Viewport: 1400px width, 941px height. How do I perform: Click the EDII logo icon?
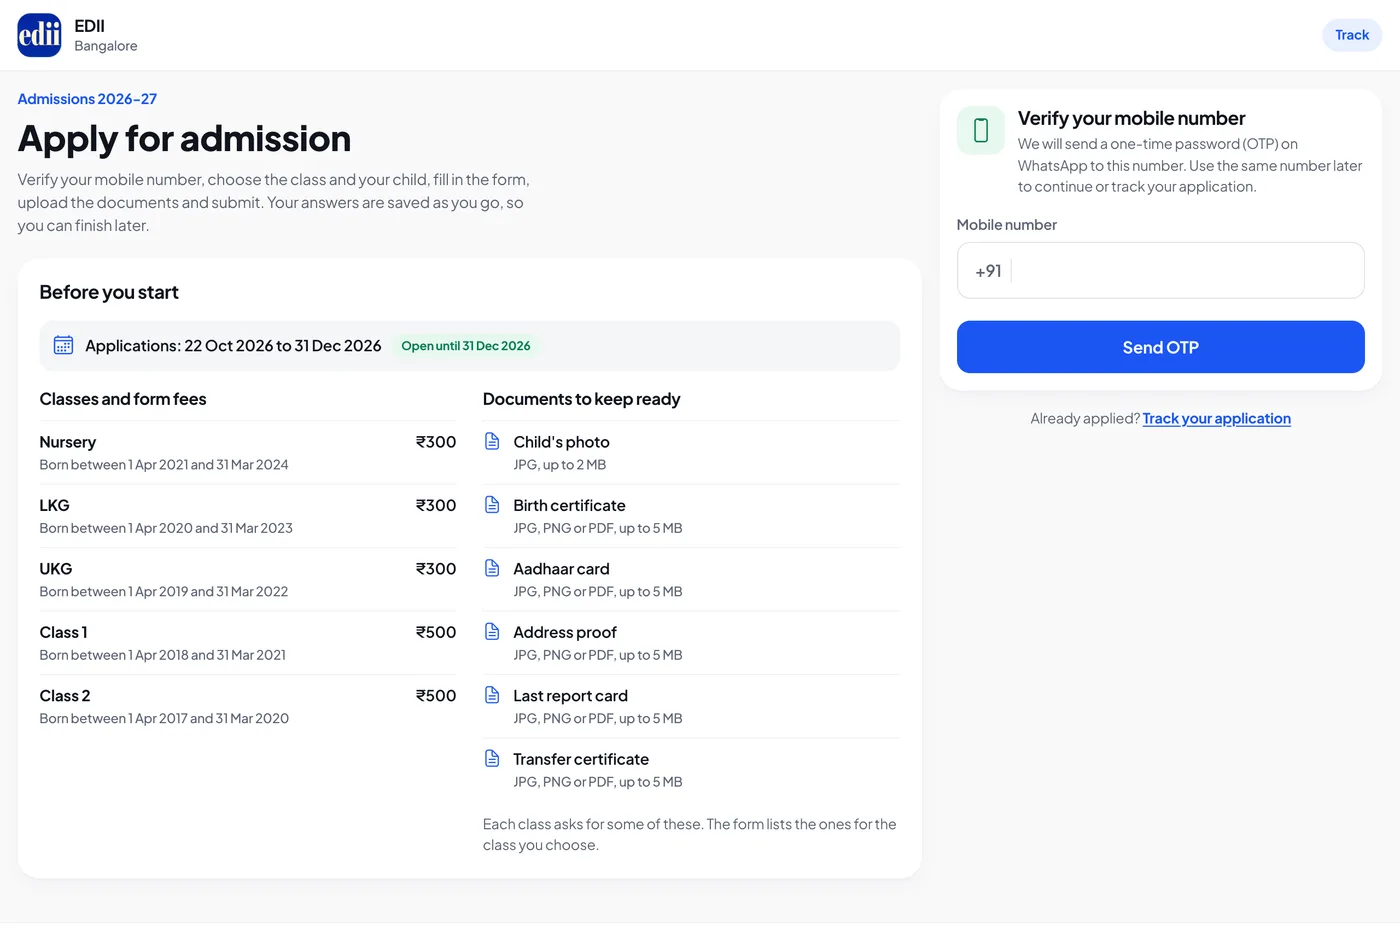pyautogui.click(x=39, y=35)
